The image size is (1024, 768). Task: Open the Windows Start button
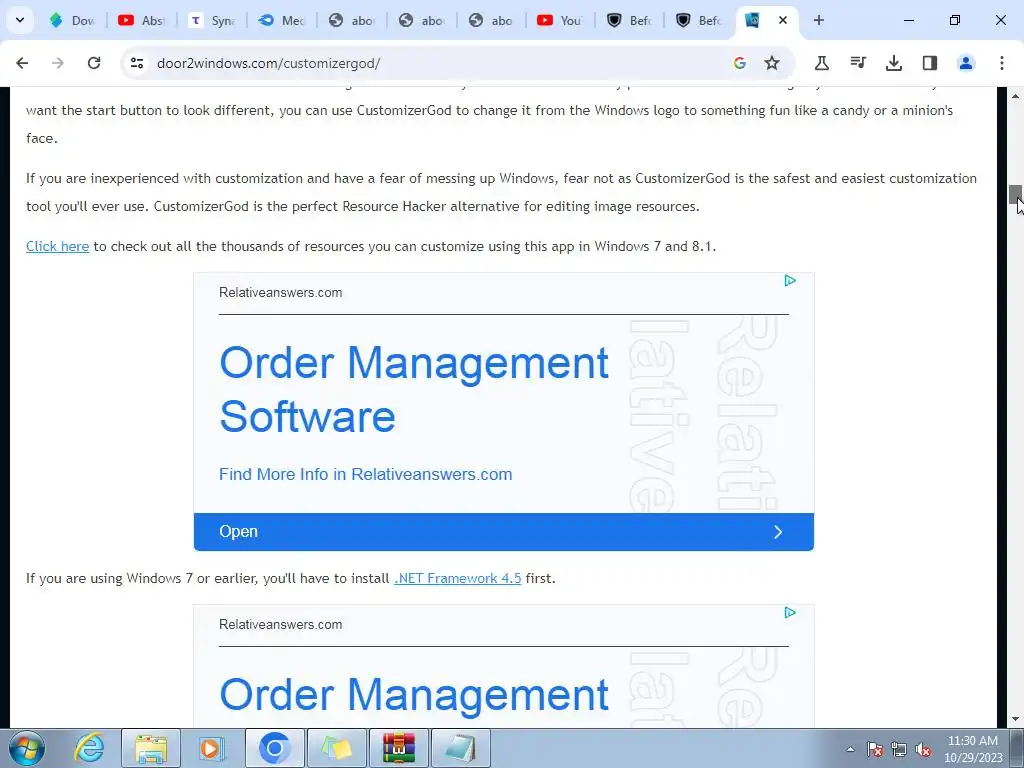tap(26, 748)
